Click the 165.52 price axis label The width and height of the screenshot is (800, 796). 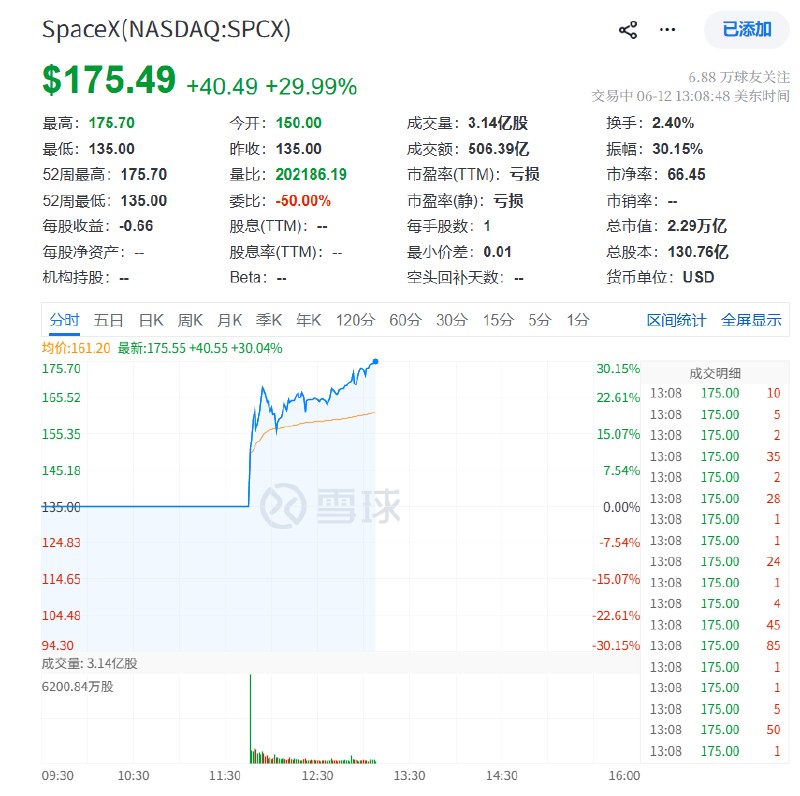click(61, 398)
